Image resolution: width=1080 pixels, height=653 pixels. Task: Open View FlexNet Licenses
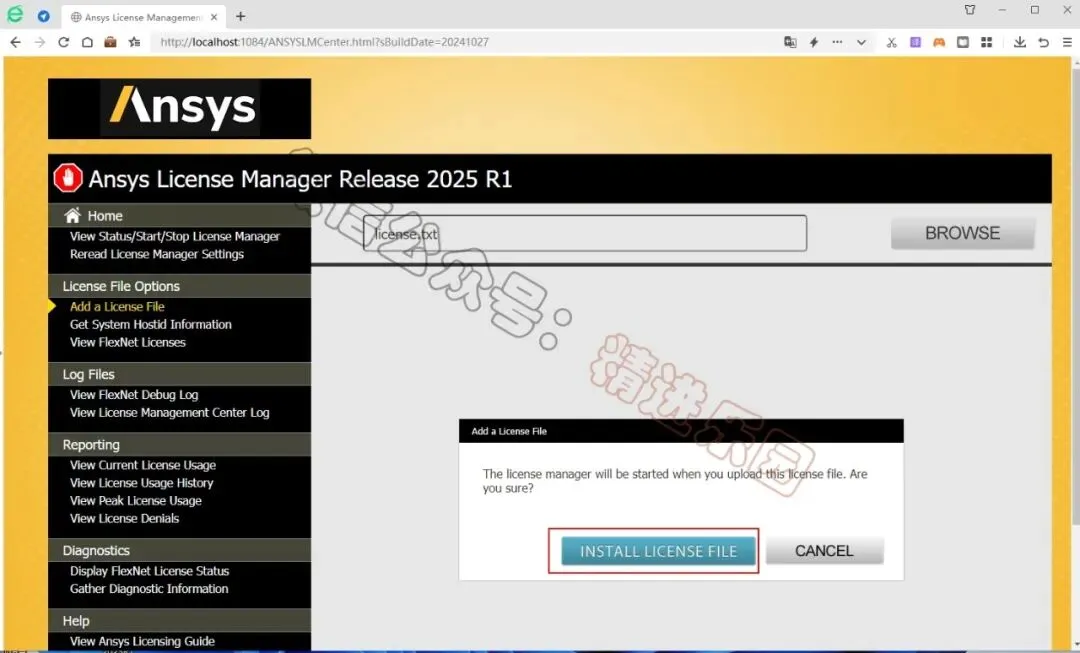point(127,342)
